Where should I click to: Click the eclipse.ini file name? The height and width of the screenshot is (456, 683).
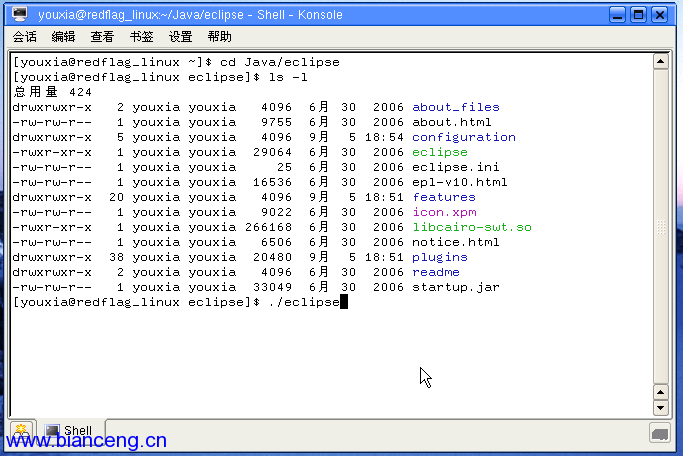(456, 167)
